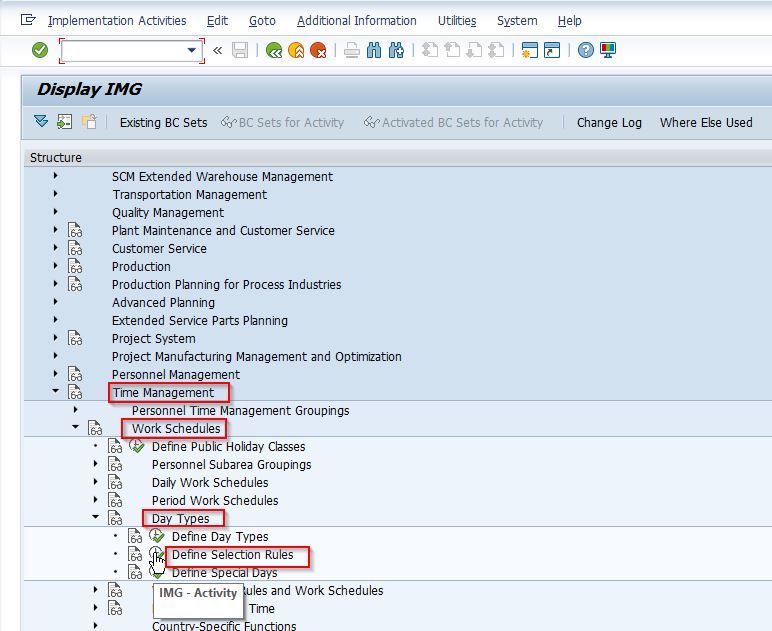Open the Help menu
The image size is (772, 631).
tap(570, 21)
